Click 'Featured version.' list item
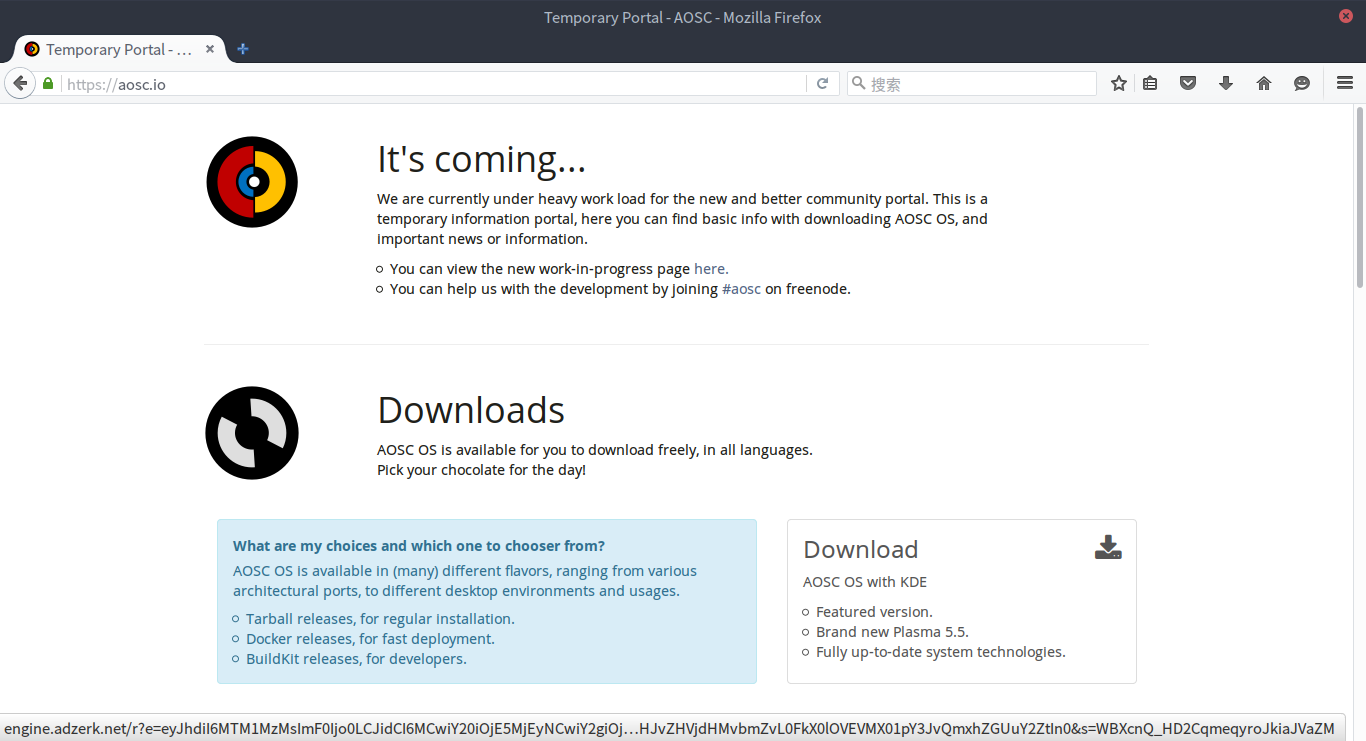The image size is (1366, 741). (874, 612)
